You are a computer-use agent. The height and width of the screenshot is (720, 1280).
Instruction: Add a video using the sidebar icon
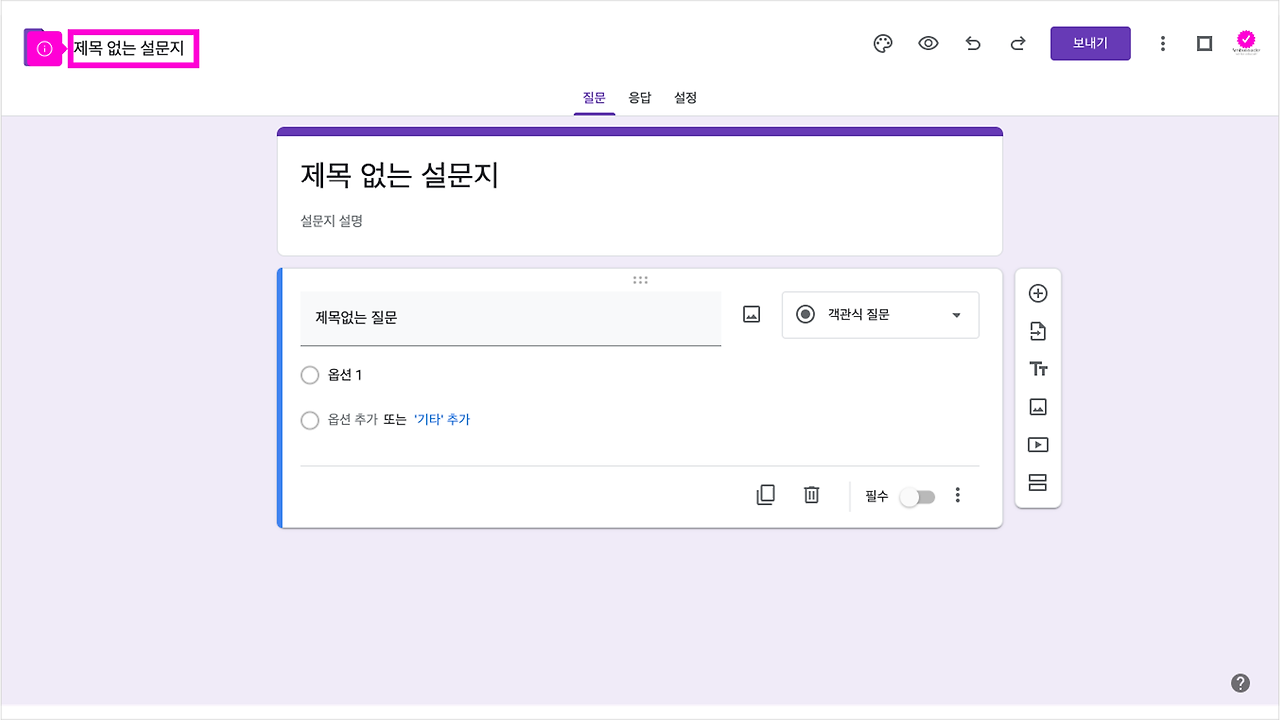1038,444
